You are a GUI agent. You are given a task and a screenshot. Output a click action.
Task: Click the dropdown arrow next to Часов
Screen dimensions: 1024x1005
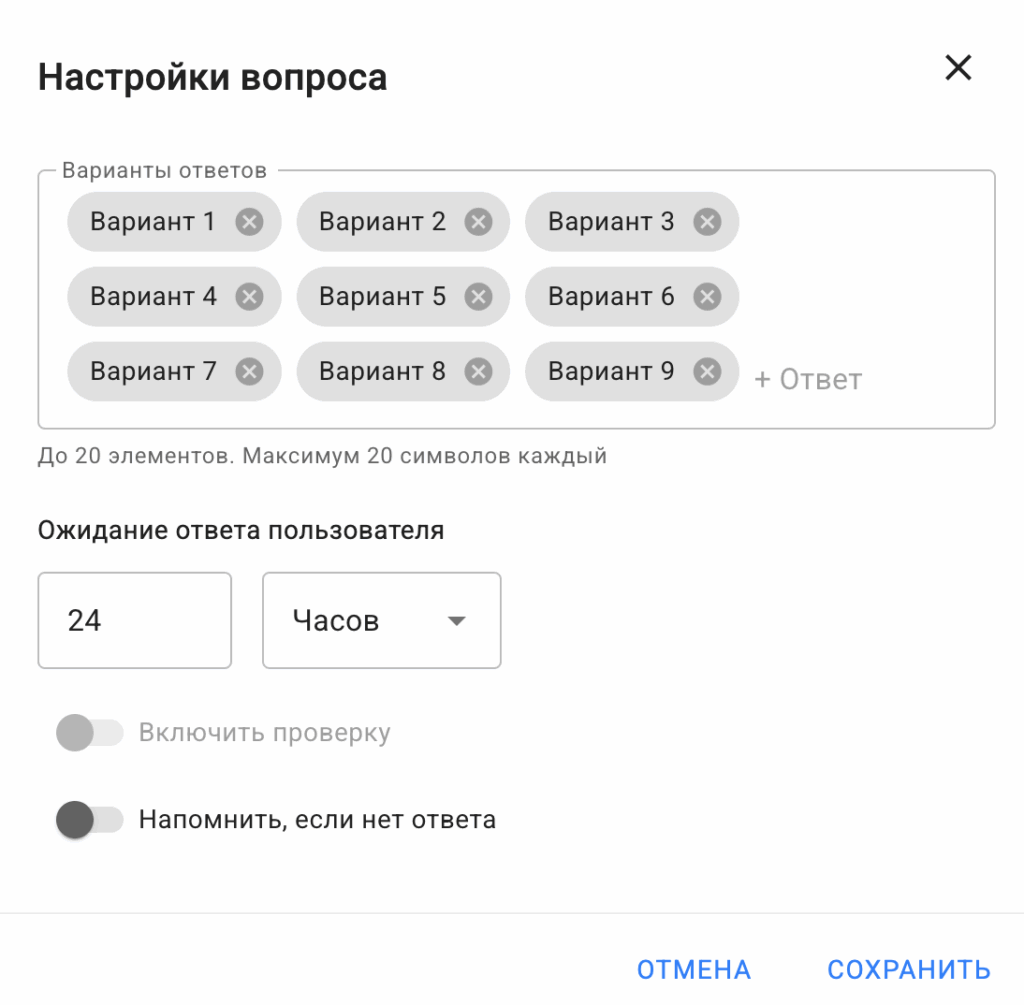456,621
